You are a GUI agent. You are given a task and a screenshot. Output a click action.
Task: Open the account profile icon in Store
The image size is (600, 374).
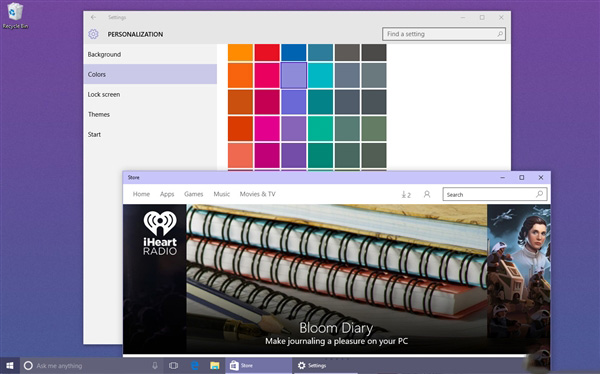point(427,194)
